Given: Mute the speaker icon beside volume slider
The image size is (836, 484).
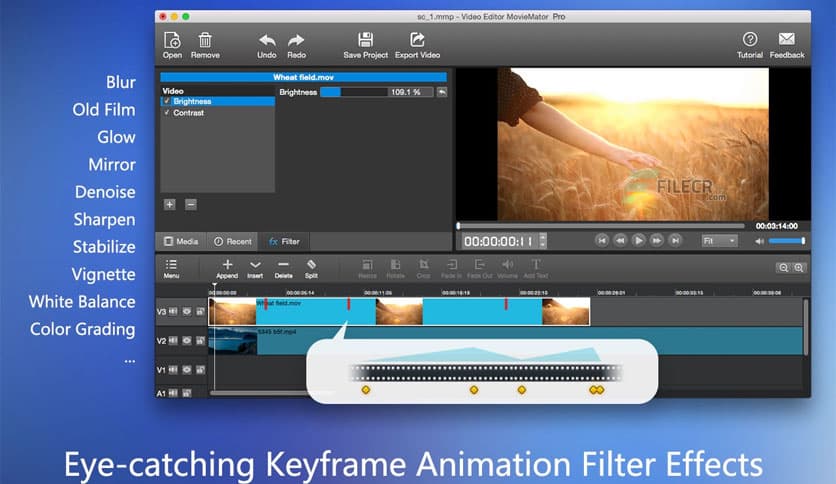Looking at the screenshot, I should [x=759, y=241].
